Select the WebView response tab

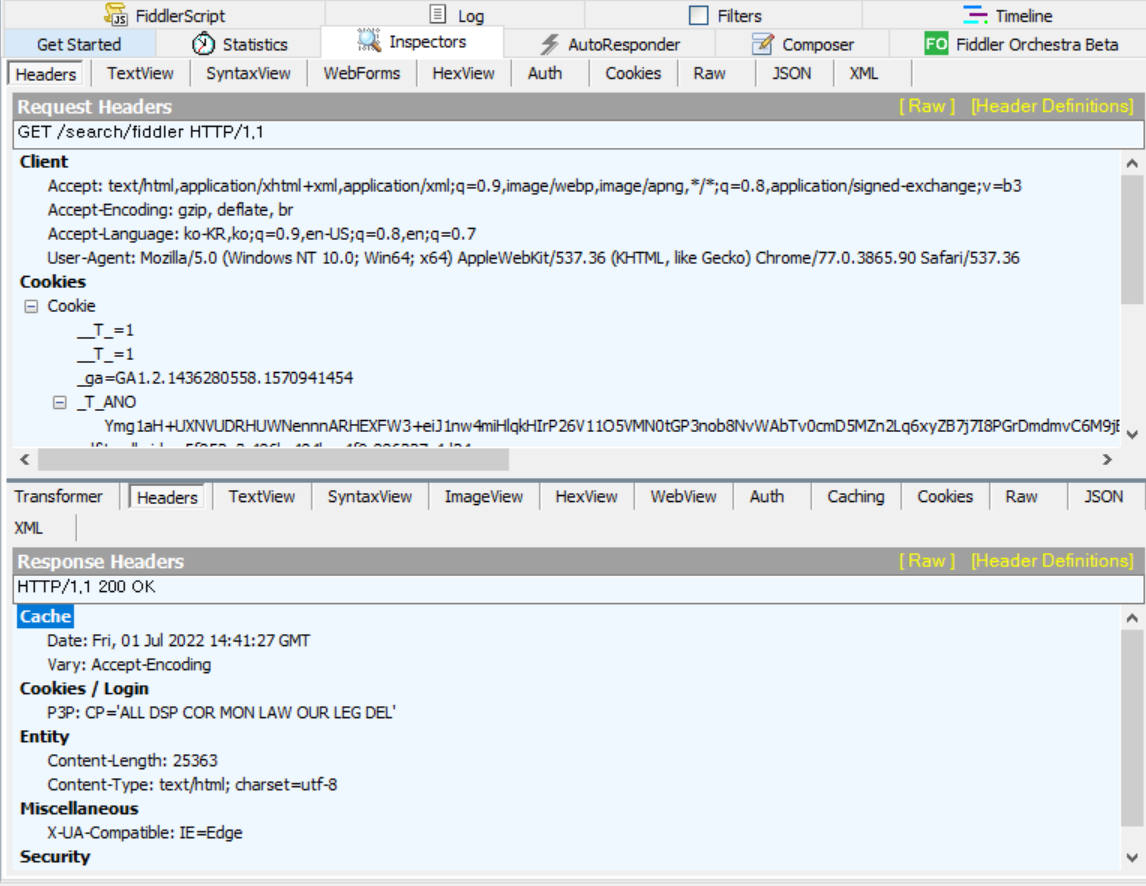683,497
